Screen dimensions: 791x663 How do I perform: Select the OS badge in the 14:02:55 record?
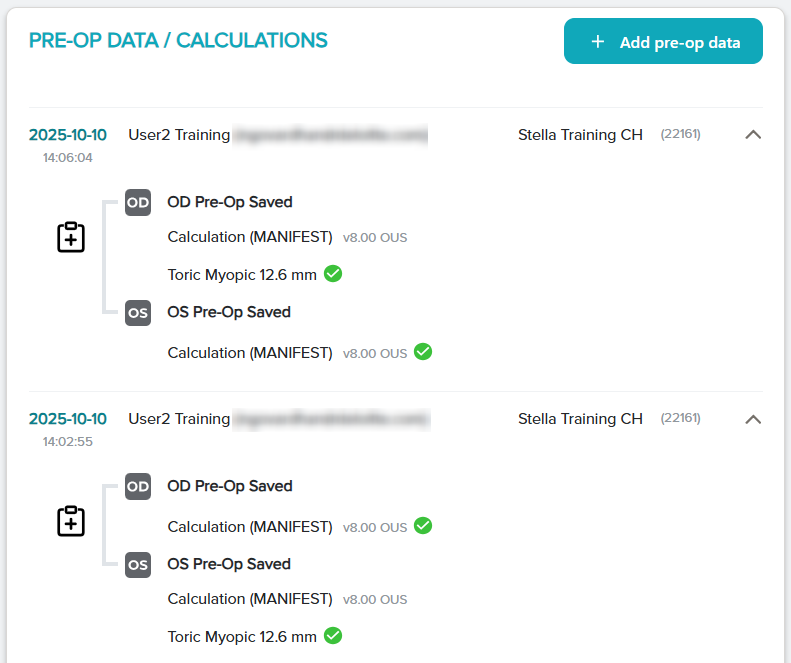click(x=138, y=564)
